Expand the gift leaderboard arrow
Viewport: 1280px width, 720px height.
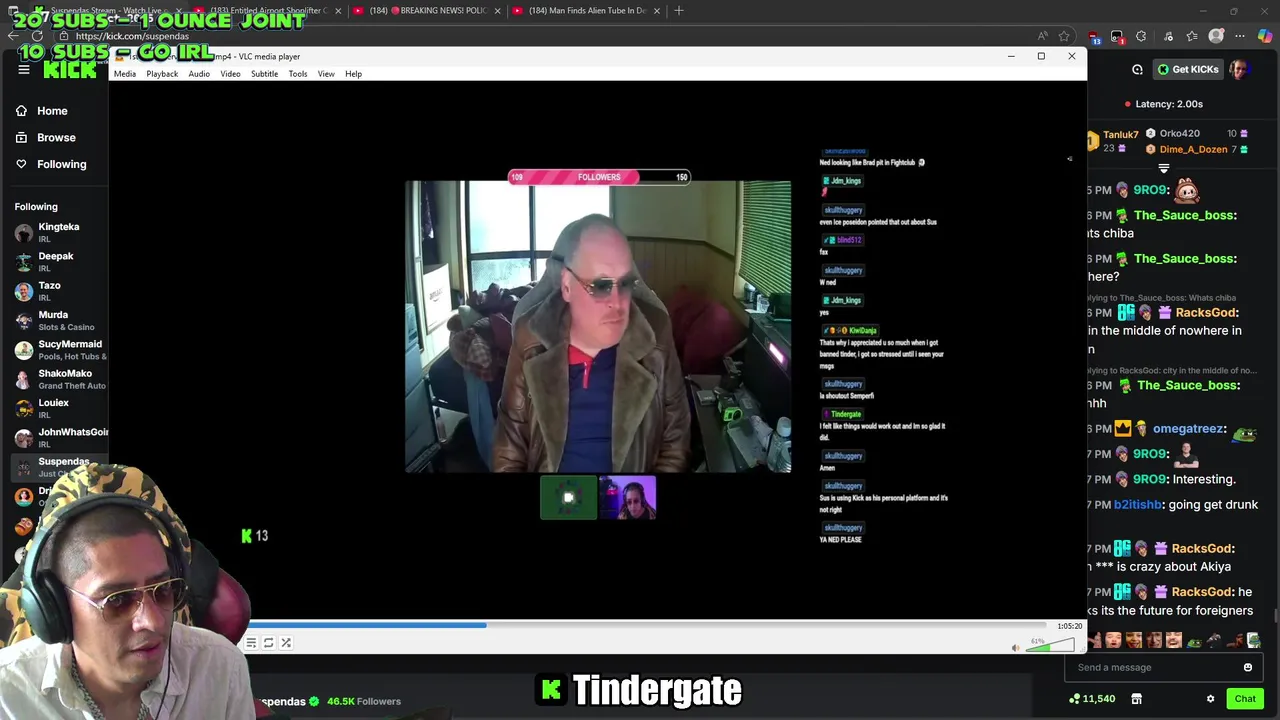tap(1163, 168)
